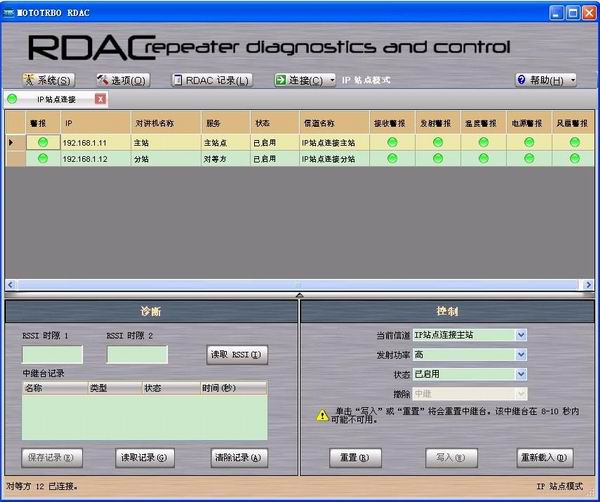Image resolution: width=600 pixels, height=502 pixels.
Task: Click the 读取记录(G) button
Action: click(x=146, y=457)
